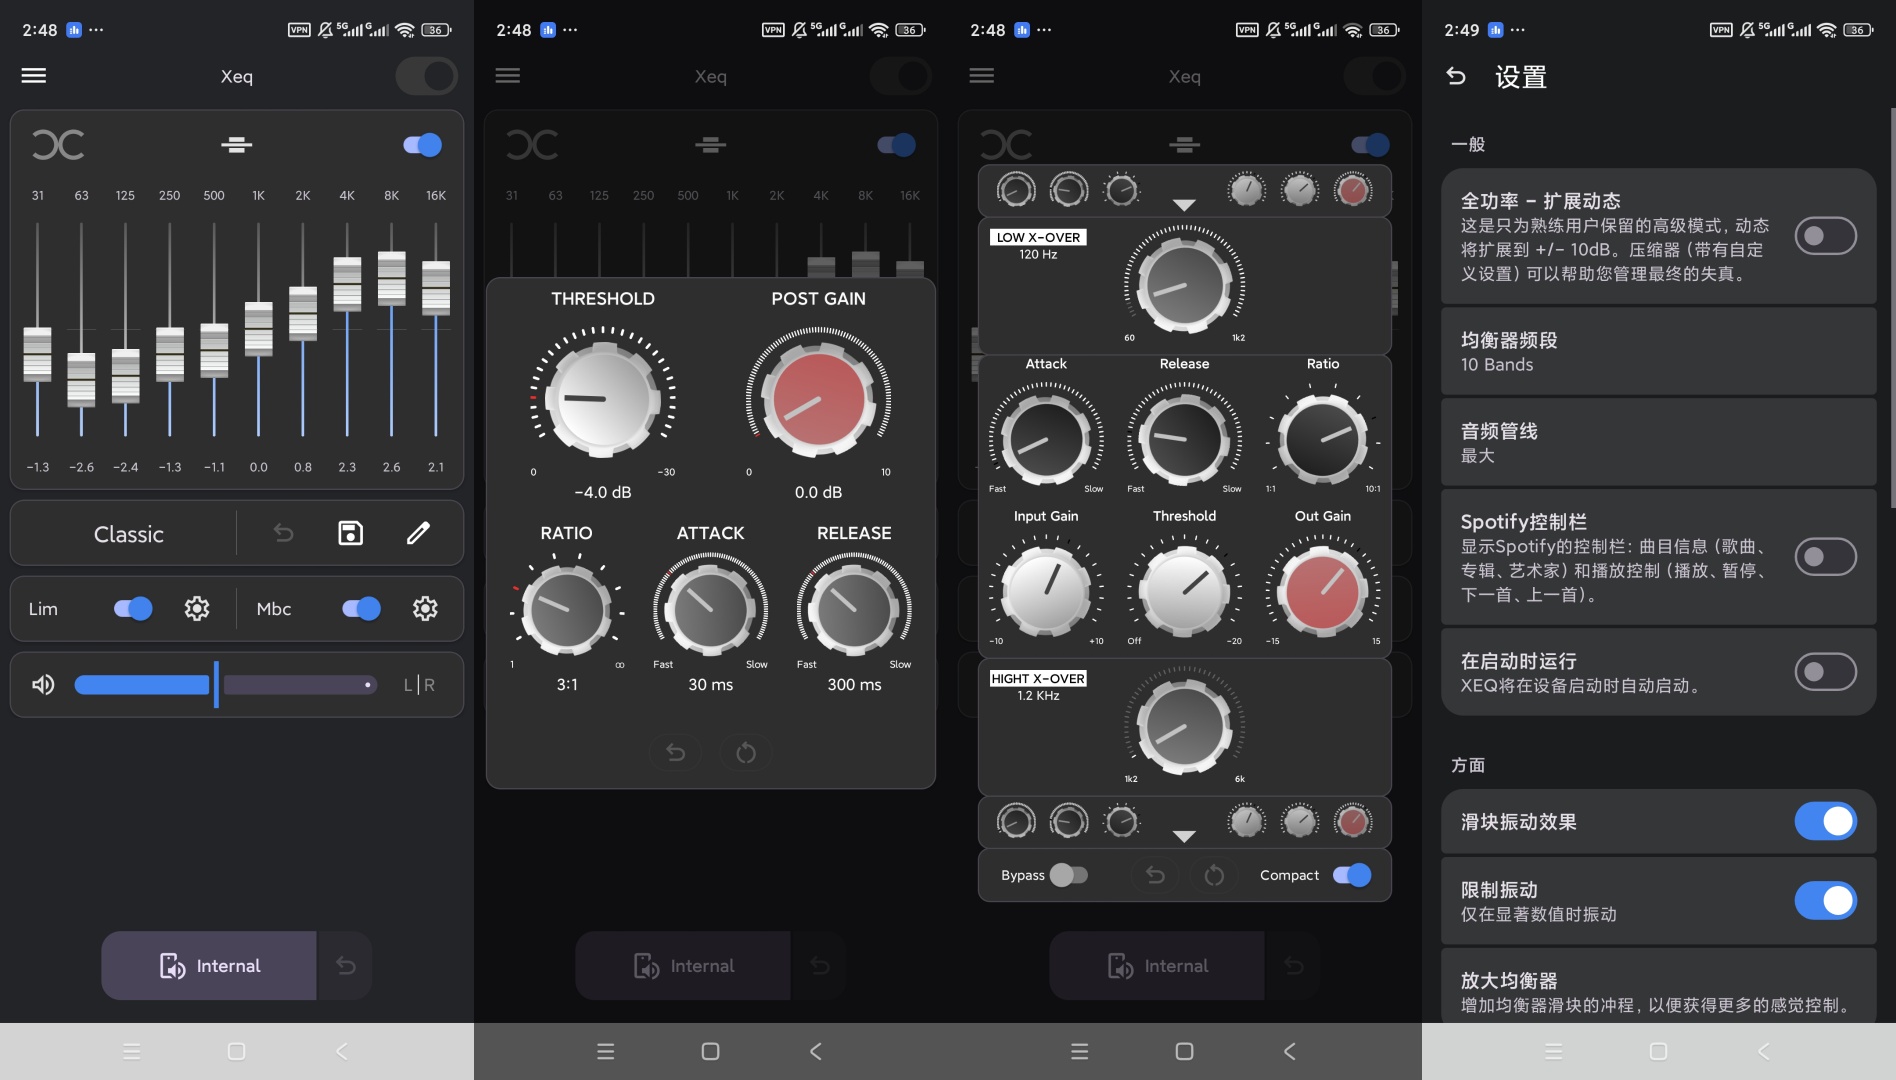Tap the L|R balance indicator
This screenshot has height=1080, width=1896.
[x=419, y=685]
